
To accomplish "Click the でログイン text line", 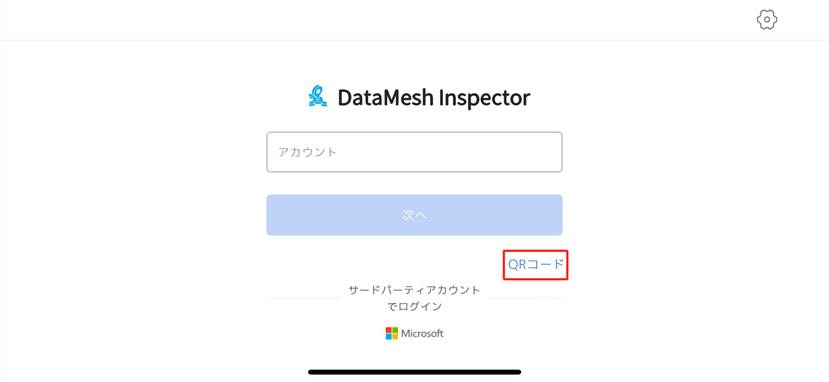I will click(414, 306).
